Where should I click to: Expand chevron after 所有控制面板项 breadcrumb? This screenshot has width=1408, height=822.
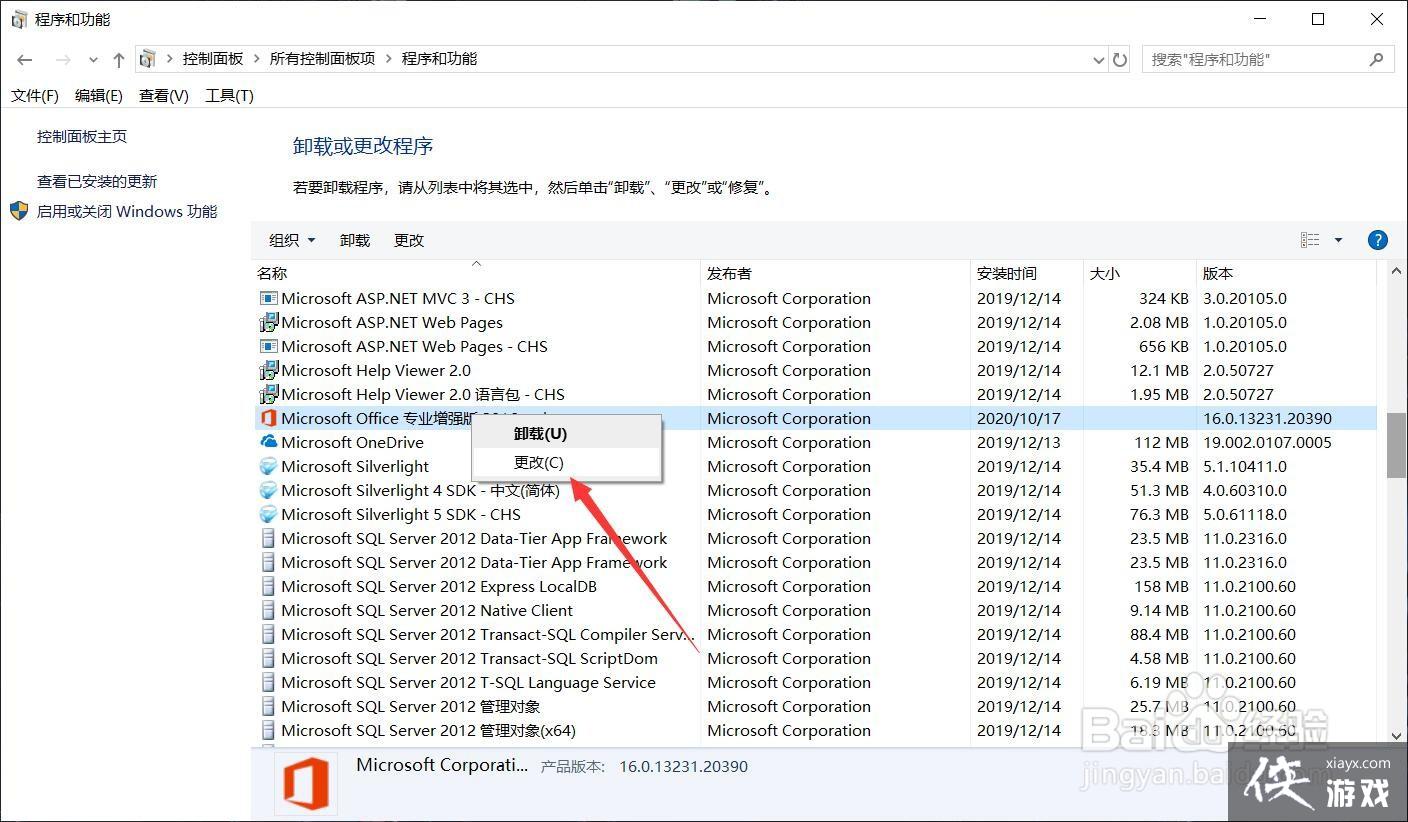389,59
